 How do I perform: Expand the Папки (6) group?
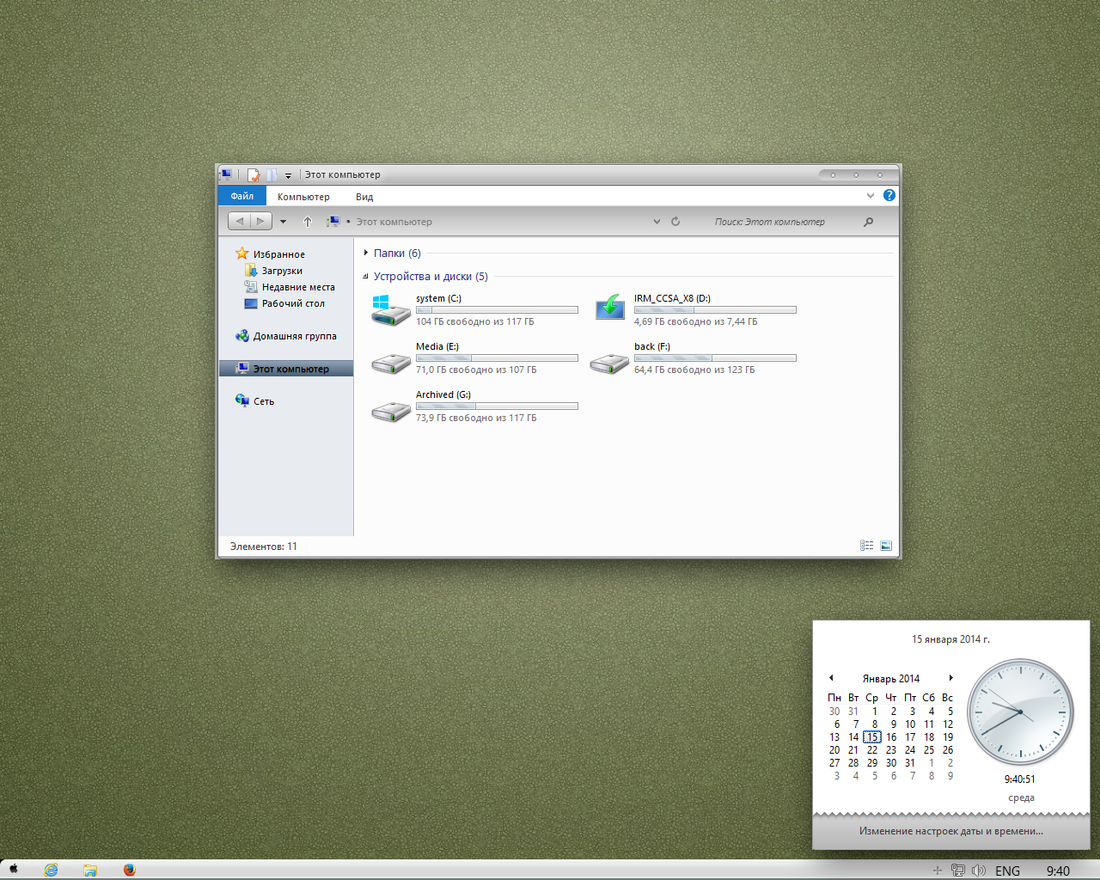coord(365,253)
